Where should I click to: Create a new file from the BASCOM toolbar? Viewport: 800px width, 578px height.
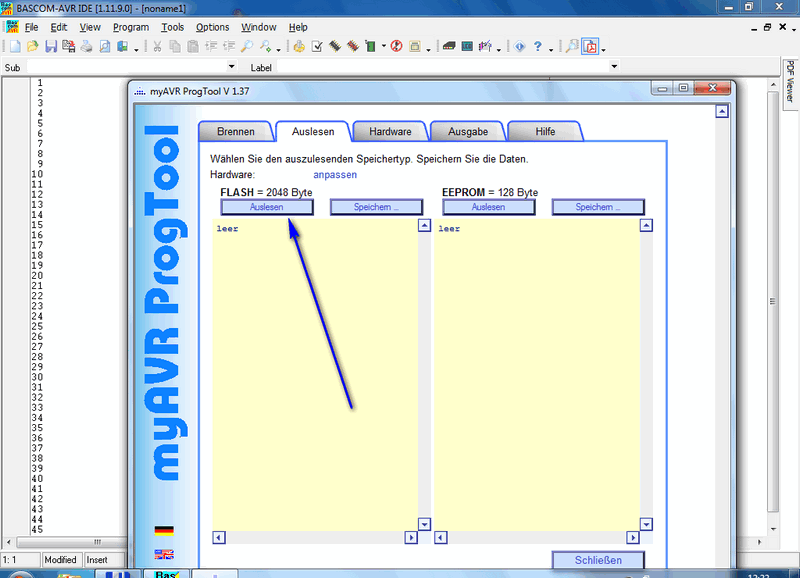point(15,46)
